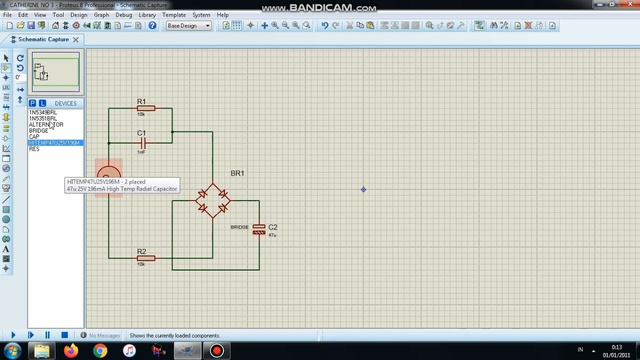Open the View menu
Viewport: 640px width, 360px height.
click(40, 15)
